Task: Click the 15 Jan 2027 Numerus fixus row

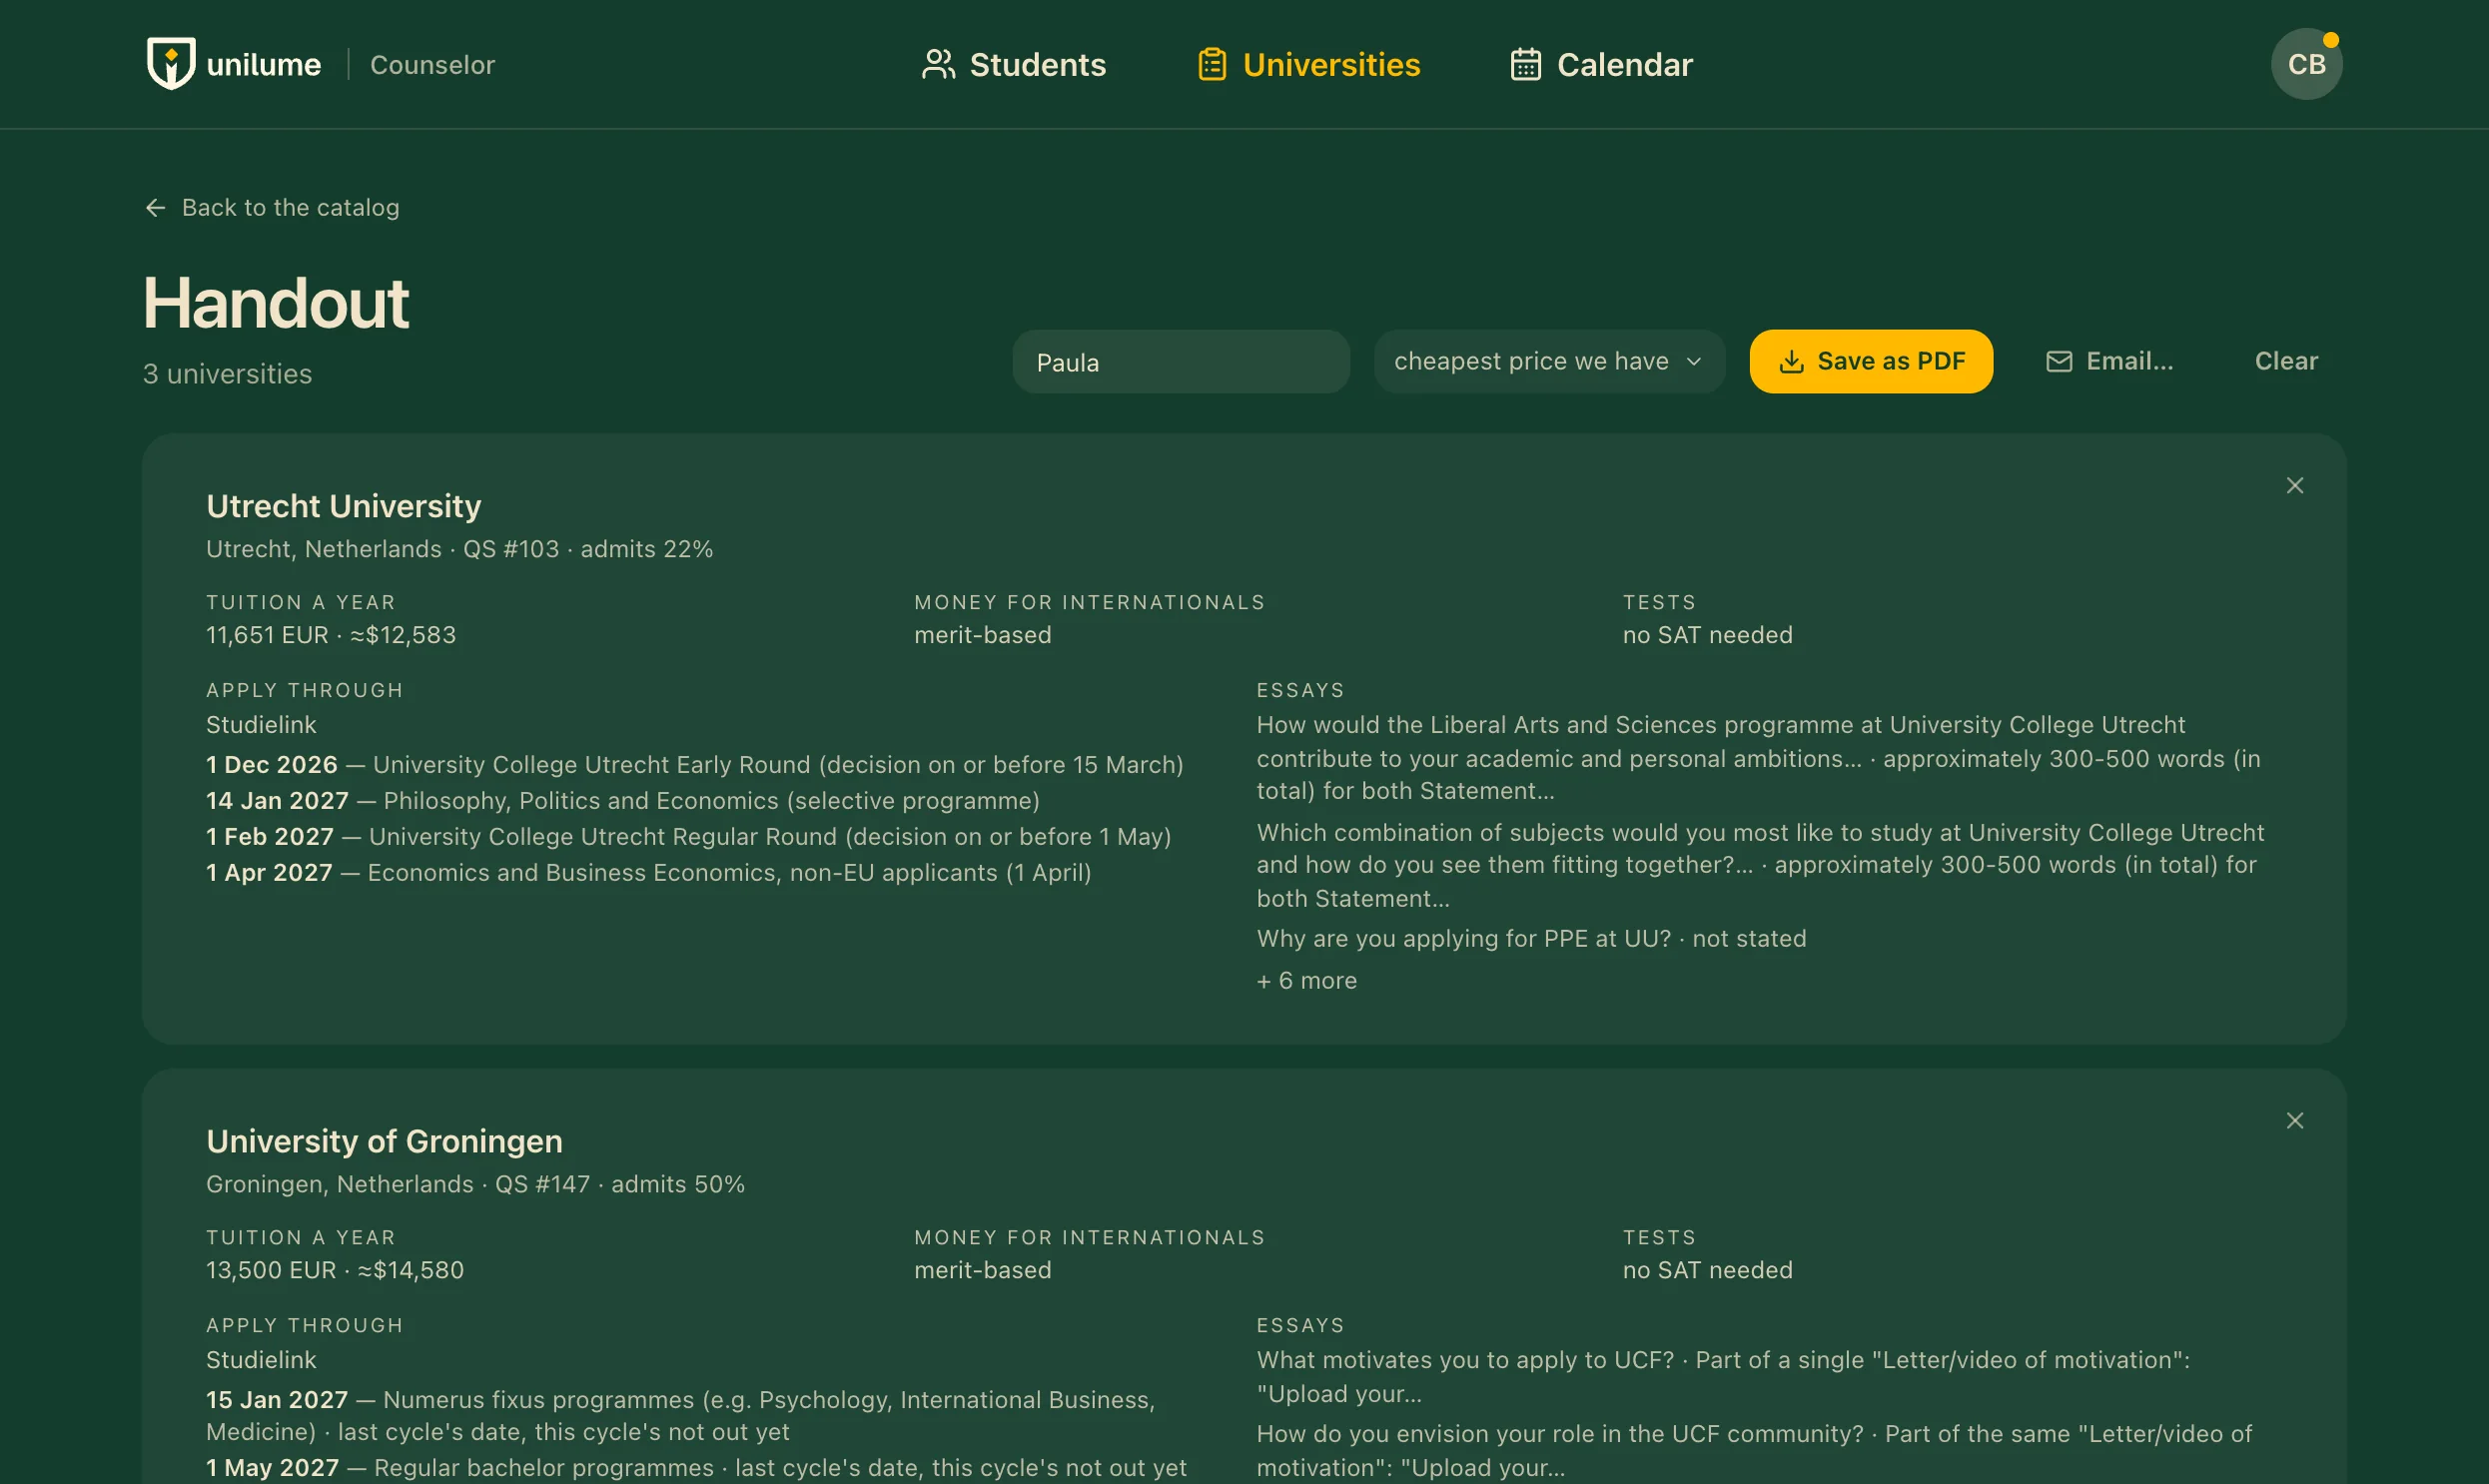Action: tap(680, 1415)
